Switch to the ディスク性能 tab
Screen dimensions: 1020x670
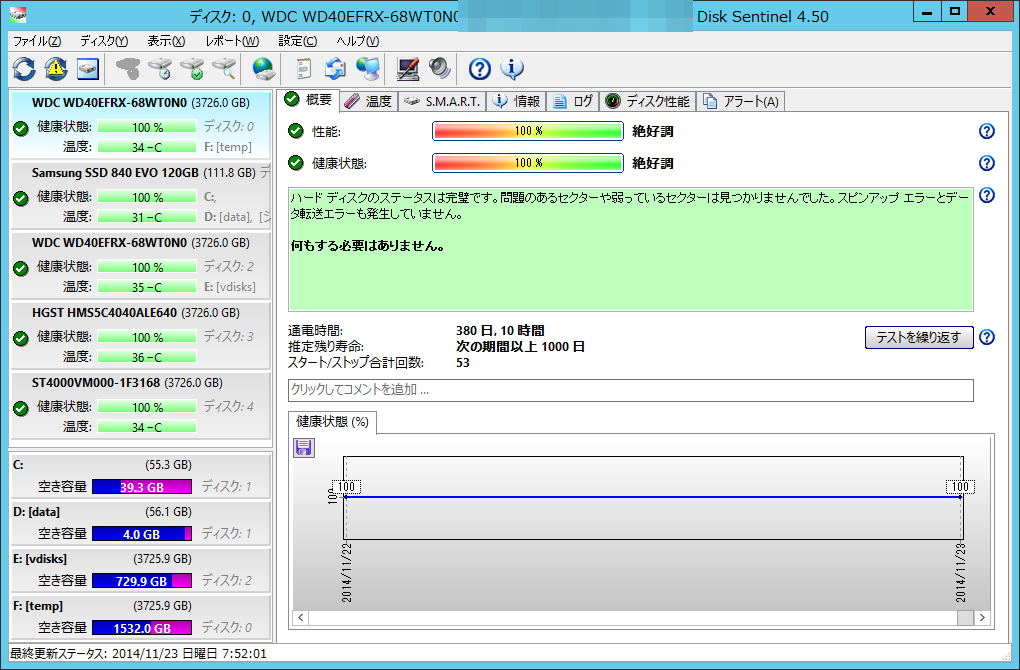648,101
